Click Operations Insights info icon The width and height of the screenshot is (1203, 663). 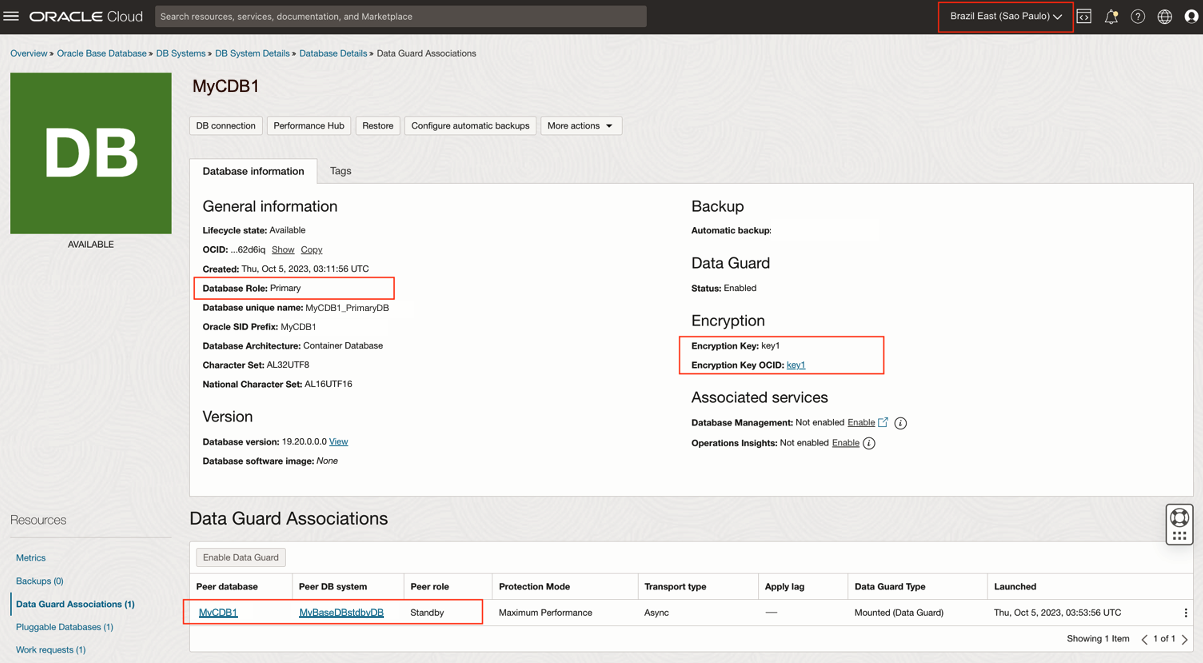(869, 443)
